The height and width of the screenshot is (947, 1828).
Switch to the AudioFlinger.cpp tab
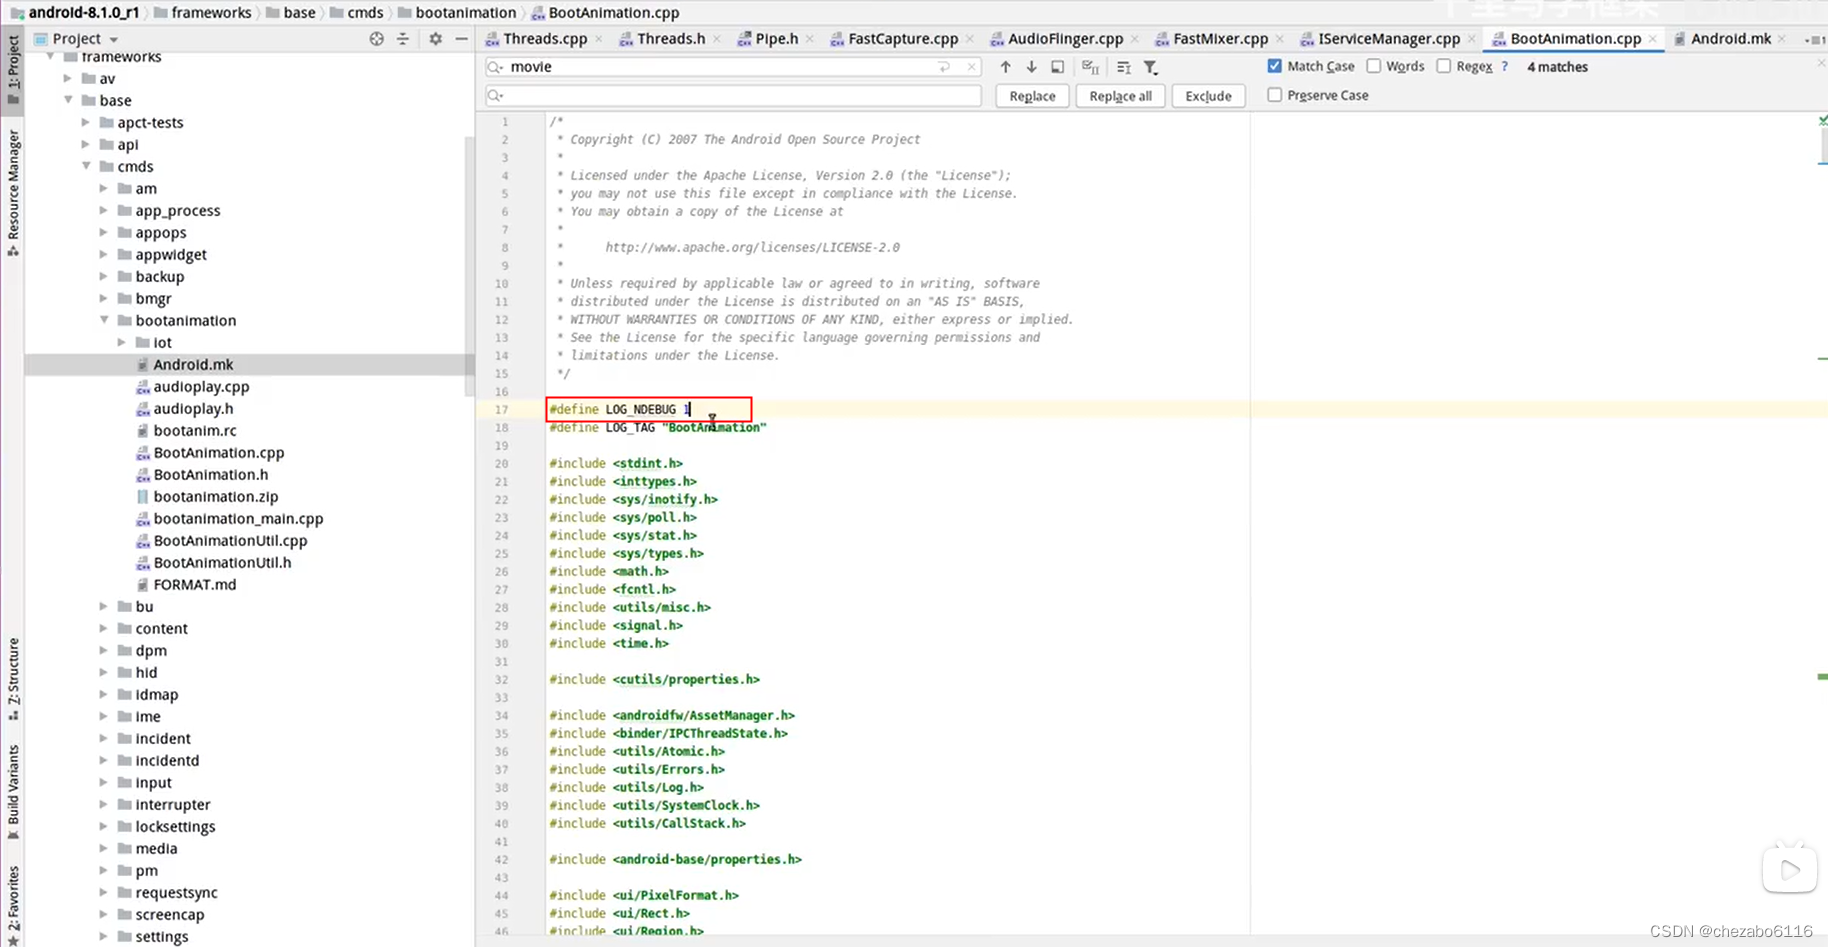[1063, 38]
